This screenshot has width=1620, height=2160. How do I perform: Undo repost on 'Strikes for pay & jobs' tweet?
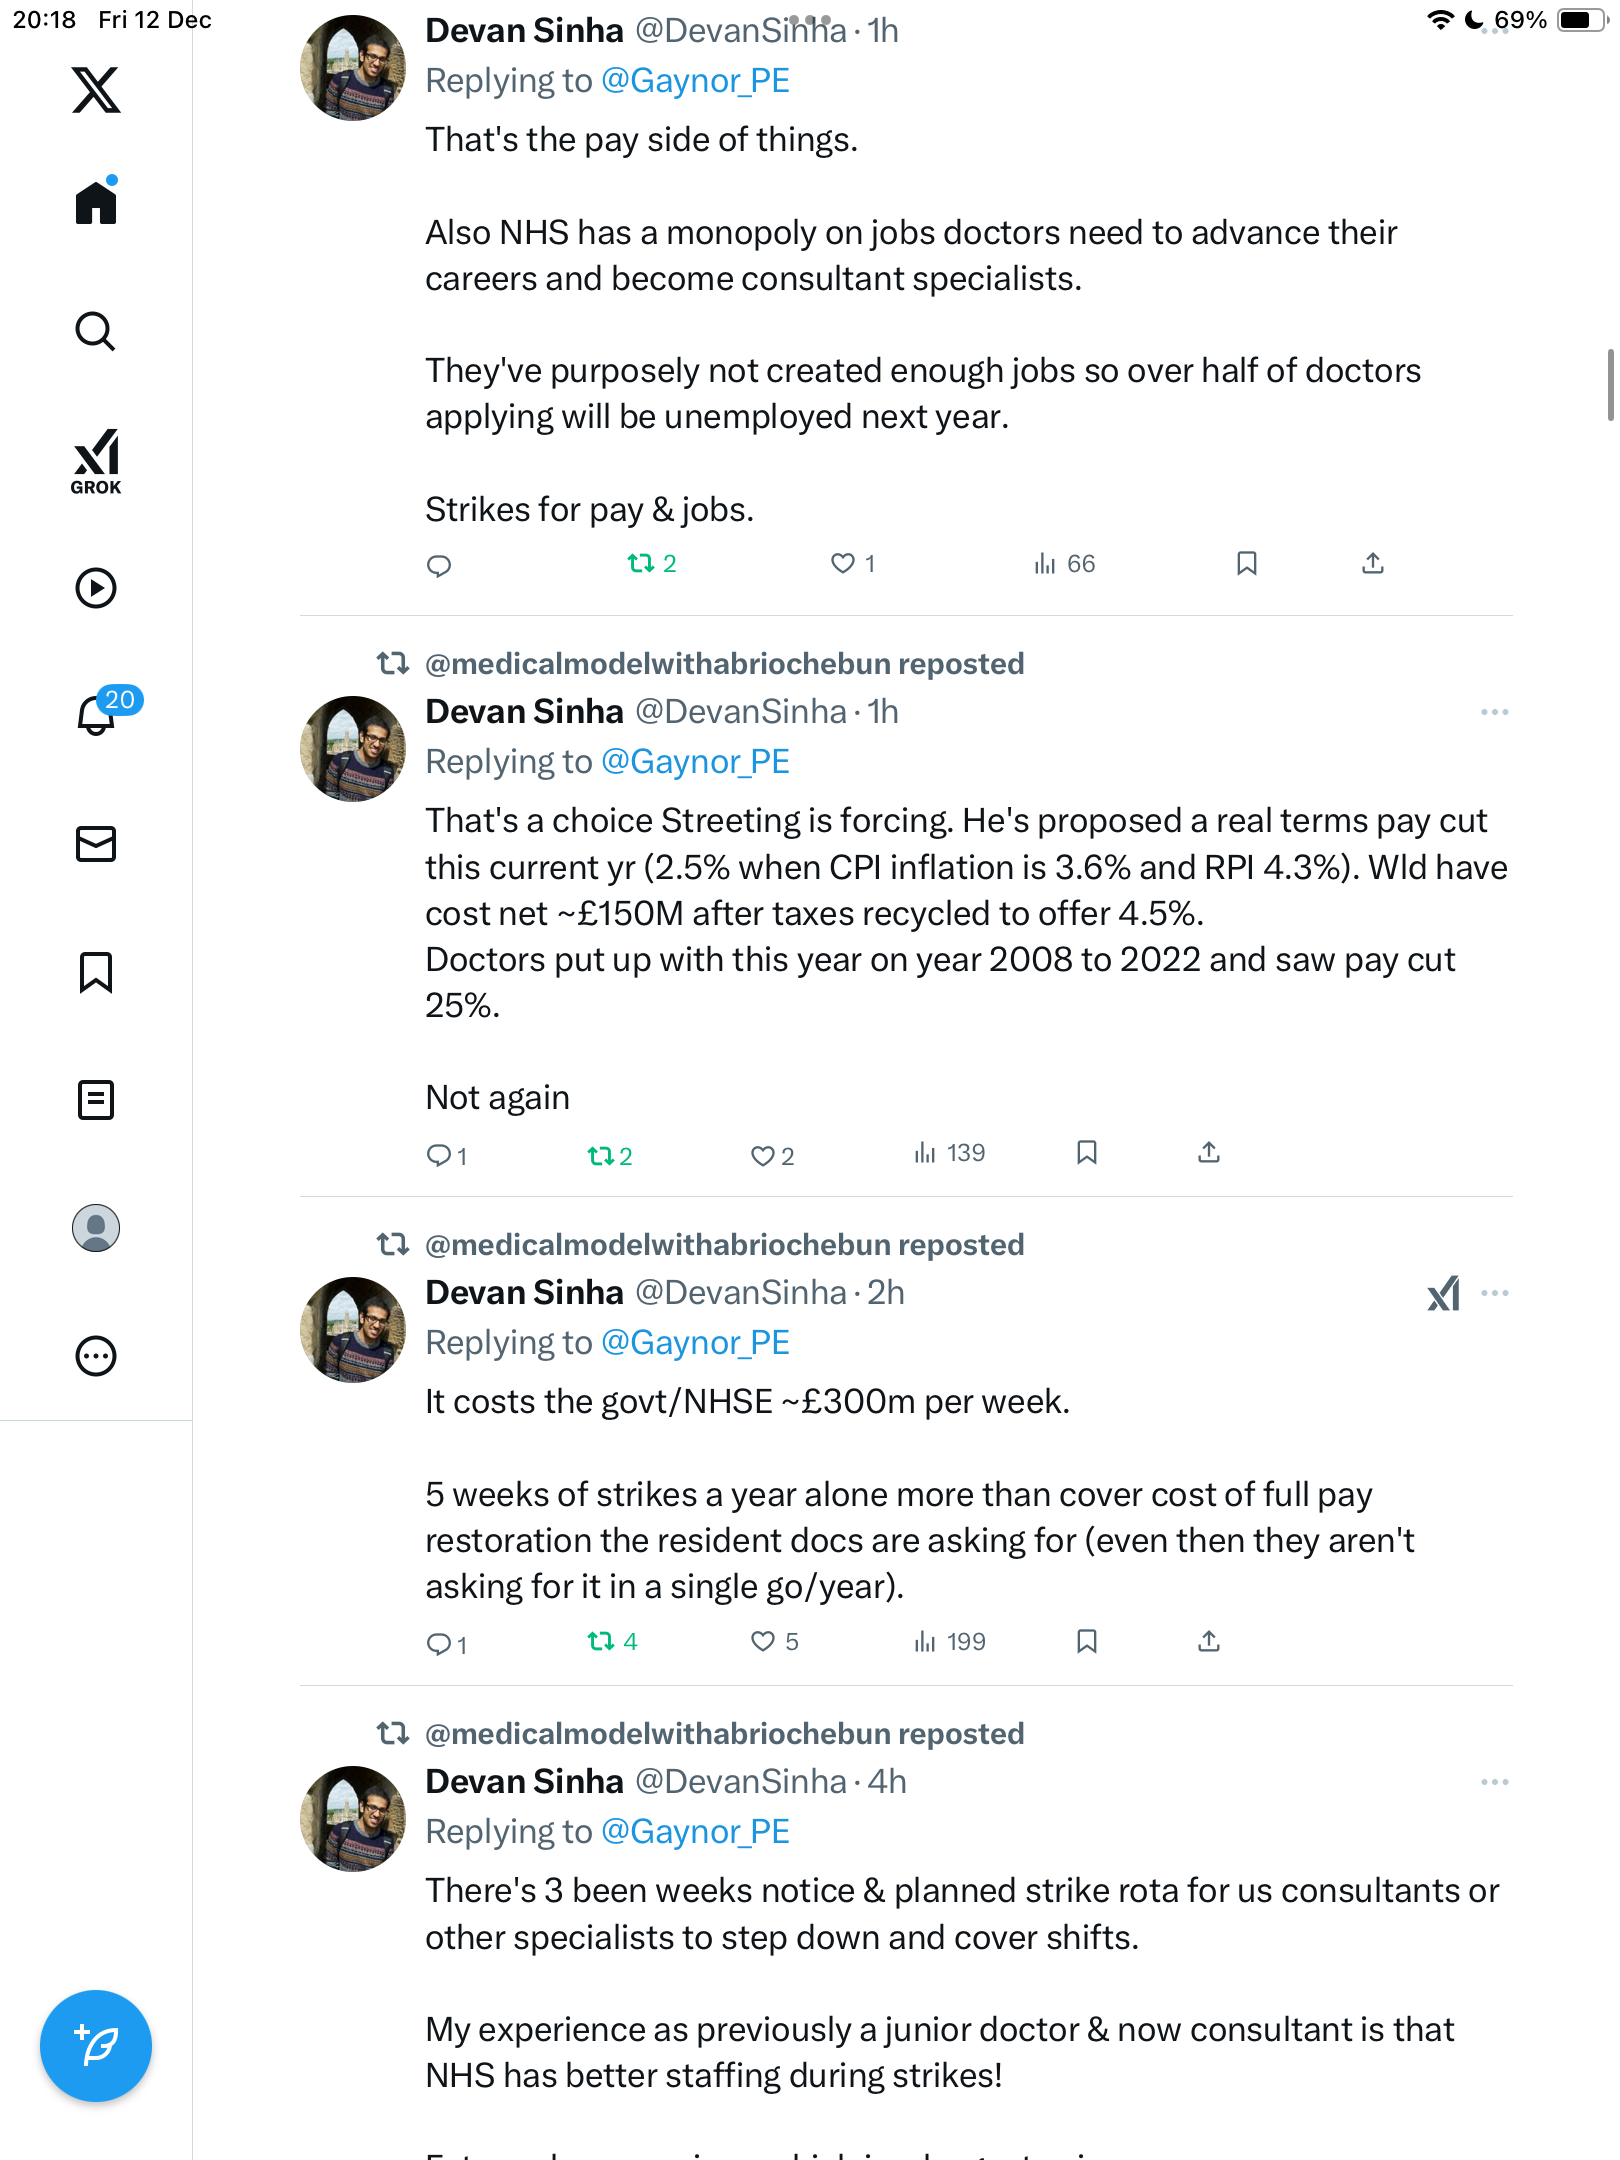pyautogui.click(x=641, y=564)
